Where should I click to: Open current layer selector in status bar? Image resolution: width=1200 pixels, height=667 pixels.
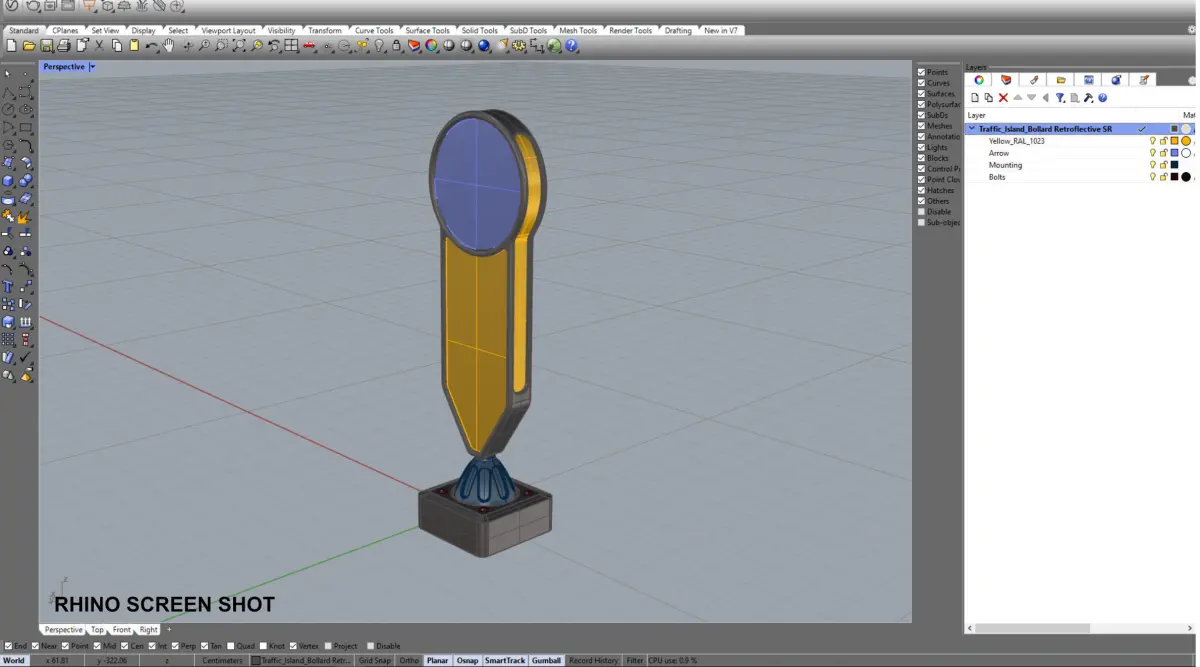click(302, 660)
